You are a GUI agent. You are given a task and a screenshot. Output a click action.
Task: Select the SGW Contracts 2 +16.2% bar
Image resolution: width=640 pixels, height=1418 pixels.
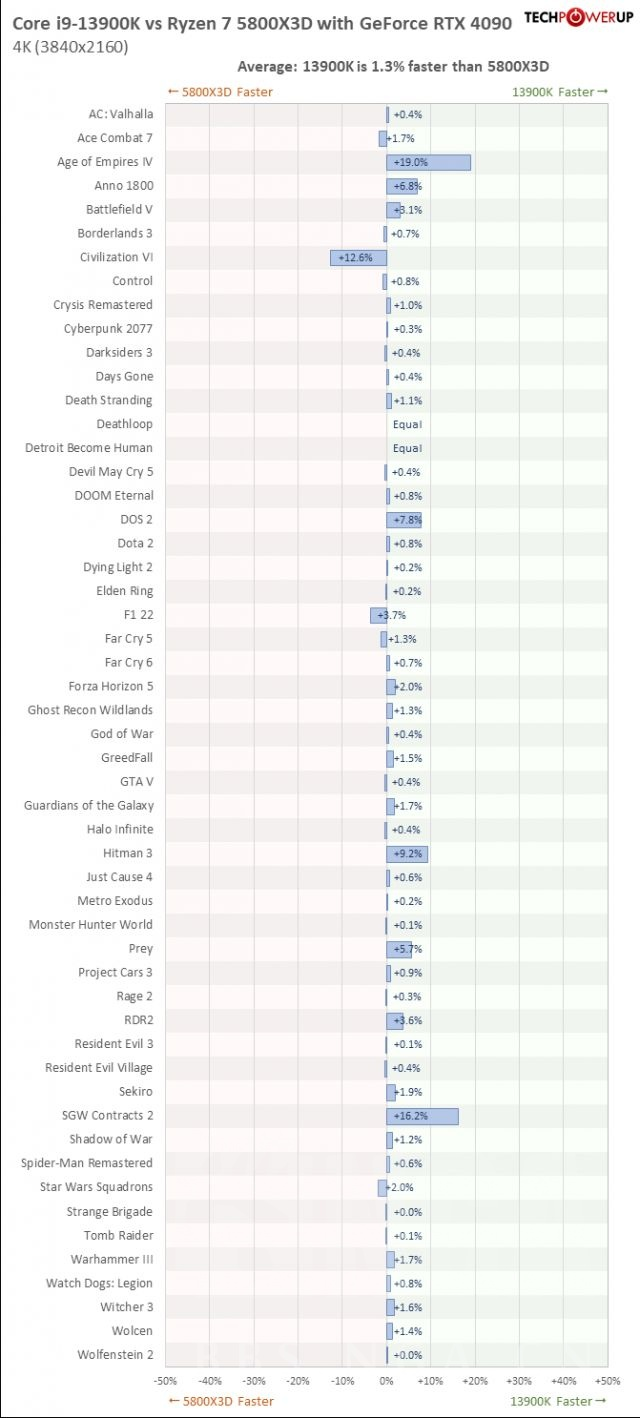[x=422, y=1115]
